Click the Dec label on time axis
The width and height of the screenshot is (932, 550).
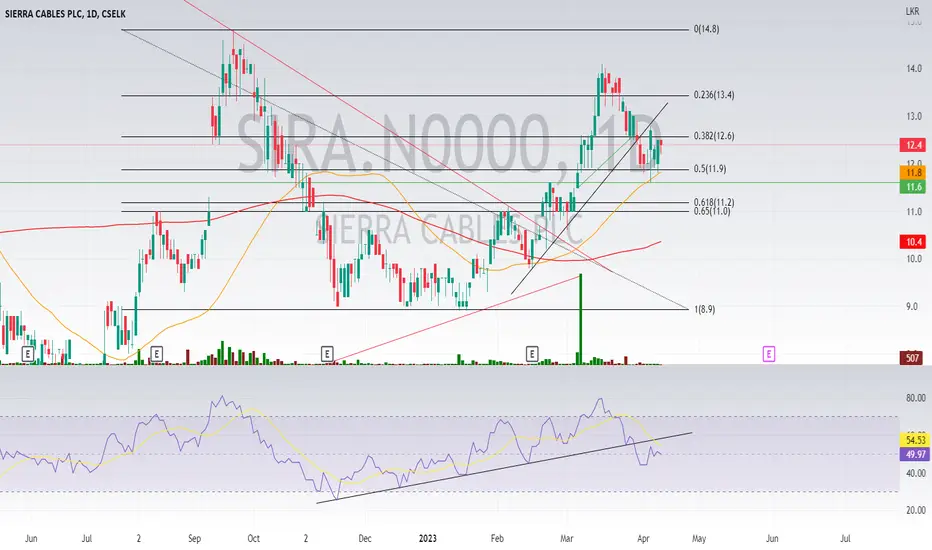point(364,539)
